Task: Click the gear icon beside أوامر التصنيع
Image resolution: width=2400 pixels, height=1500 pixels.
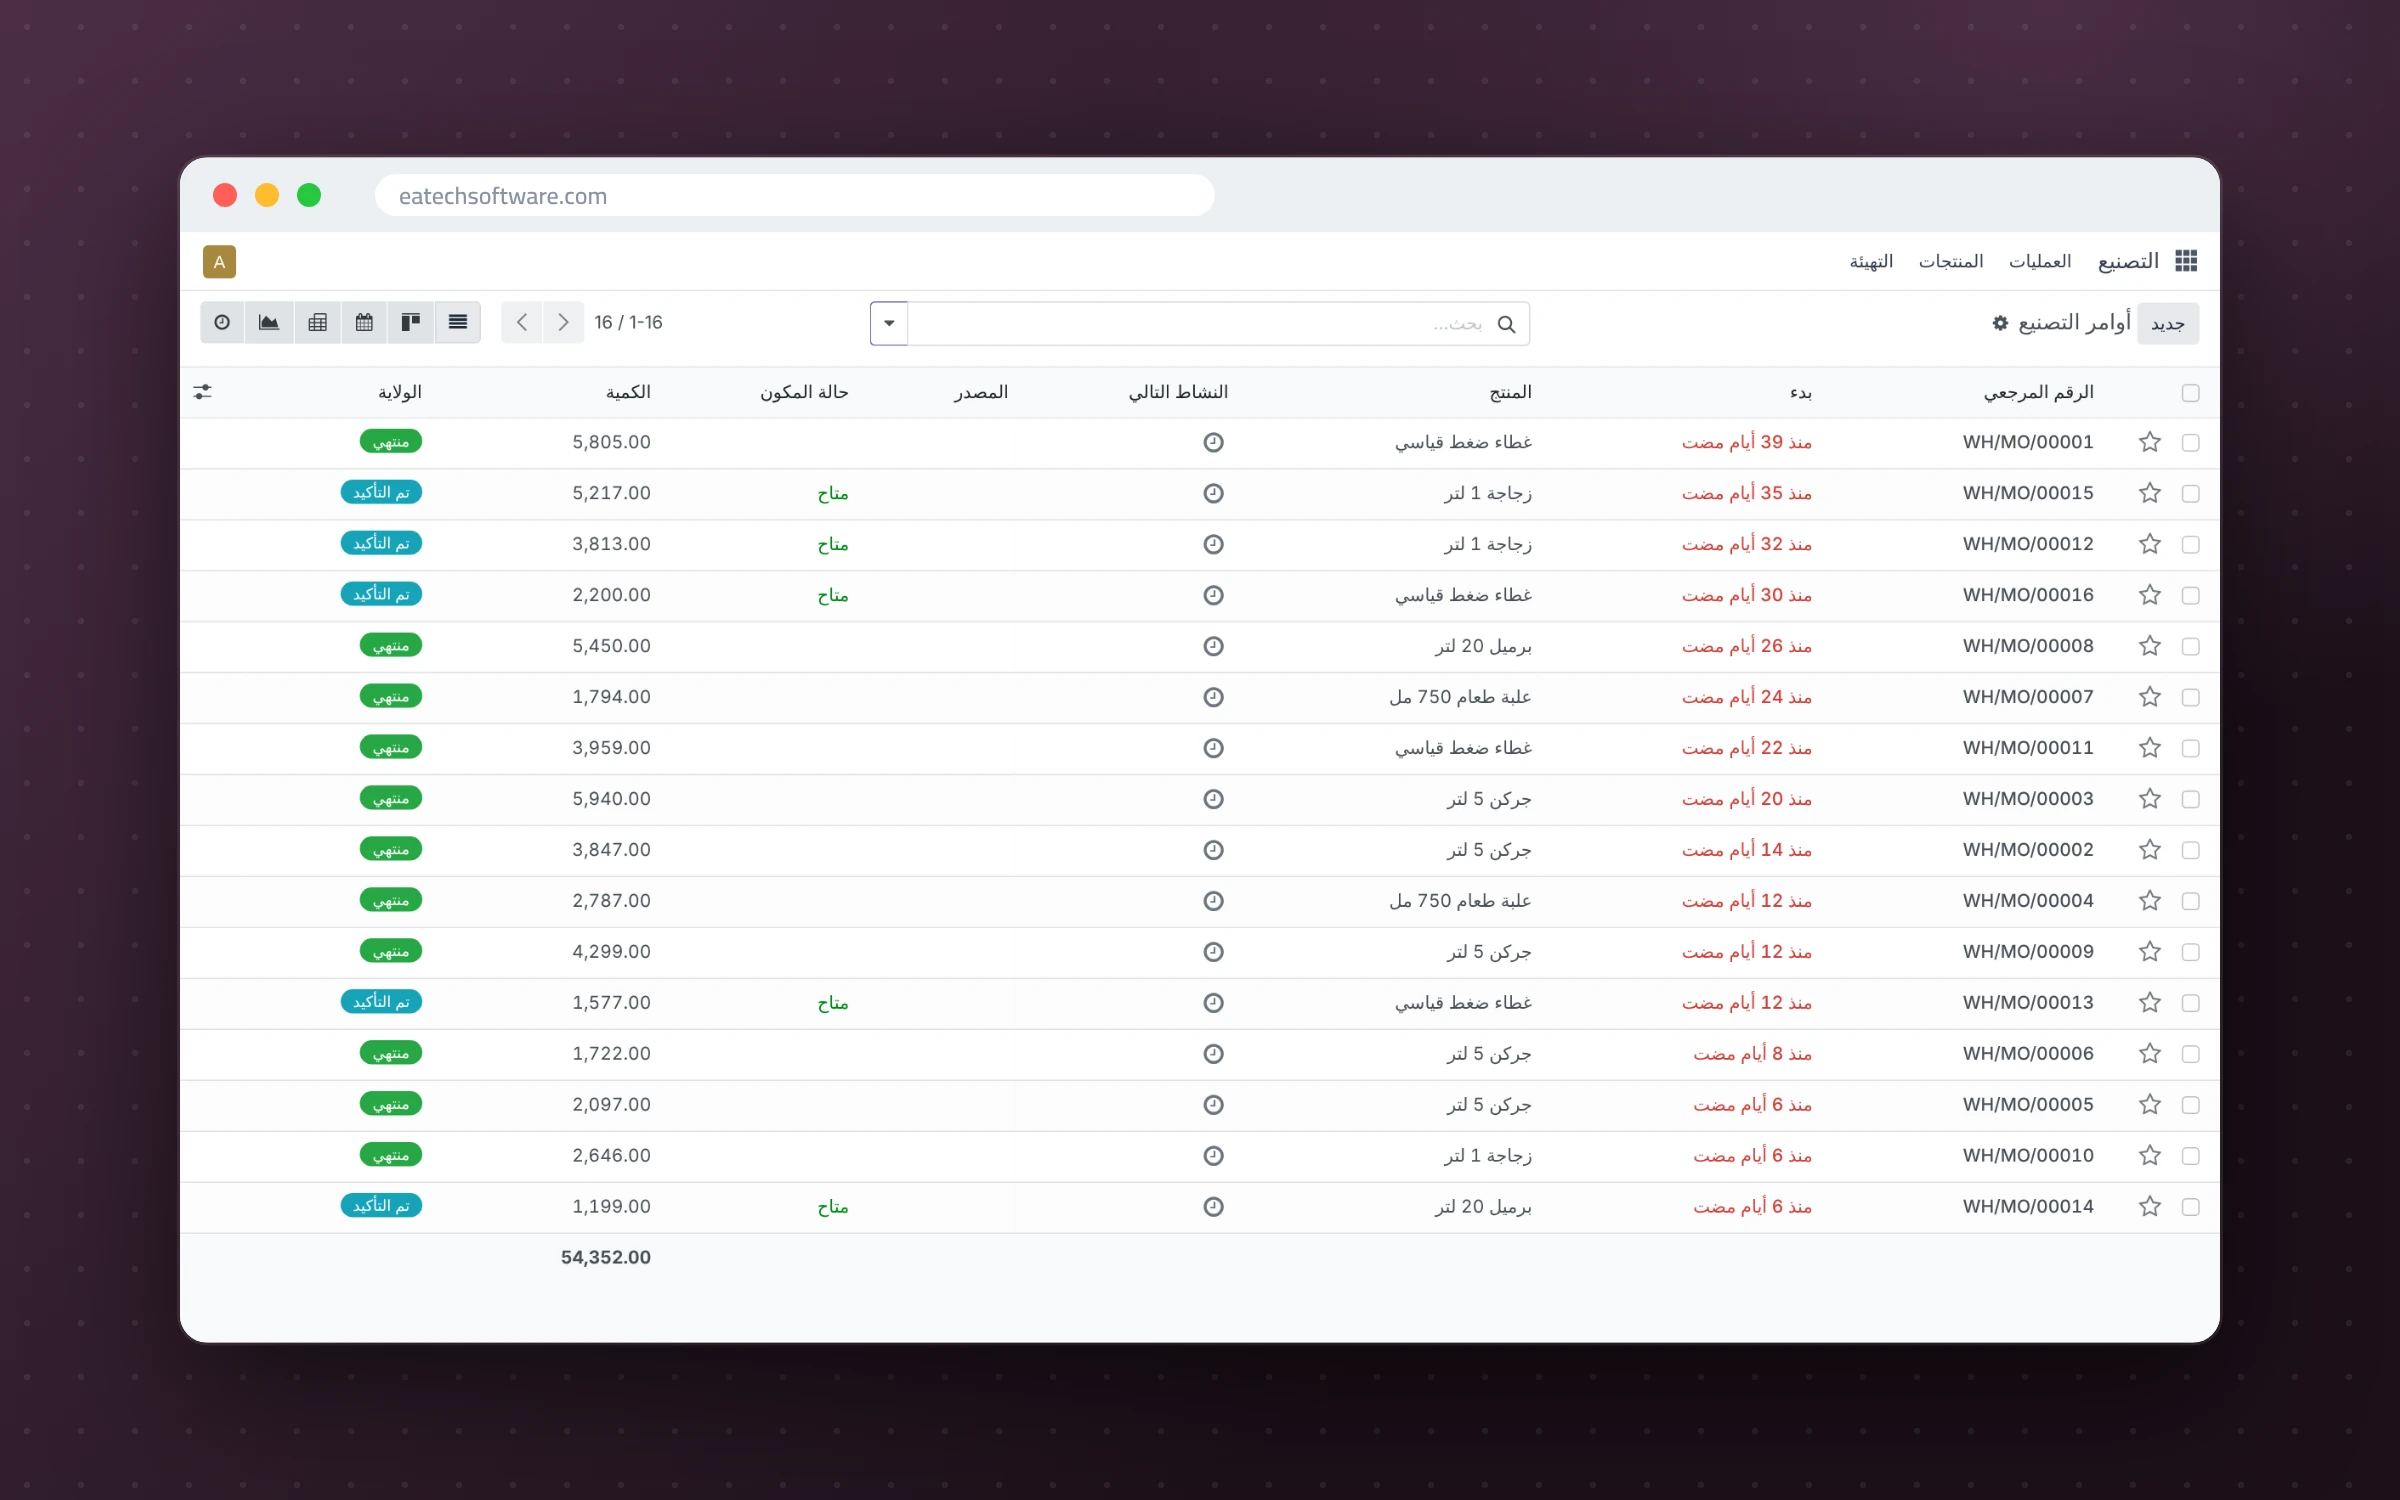Action: [2000, 323]
